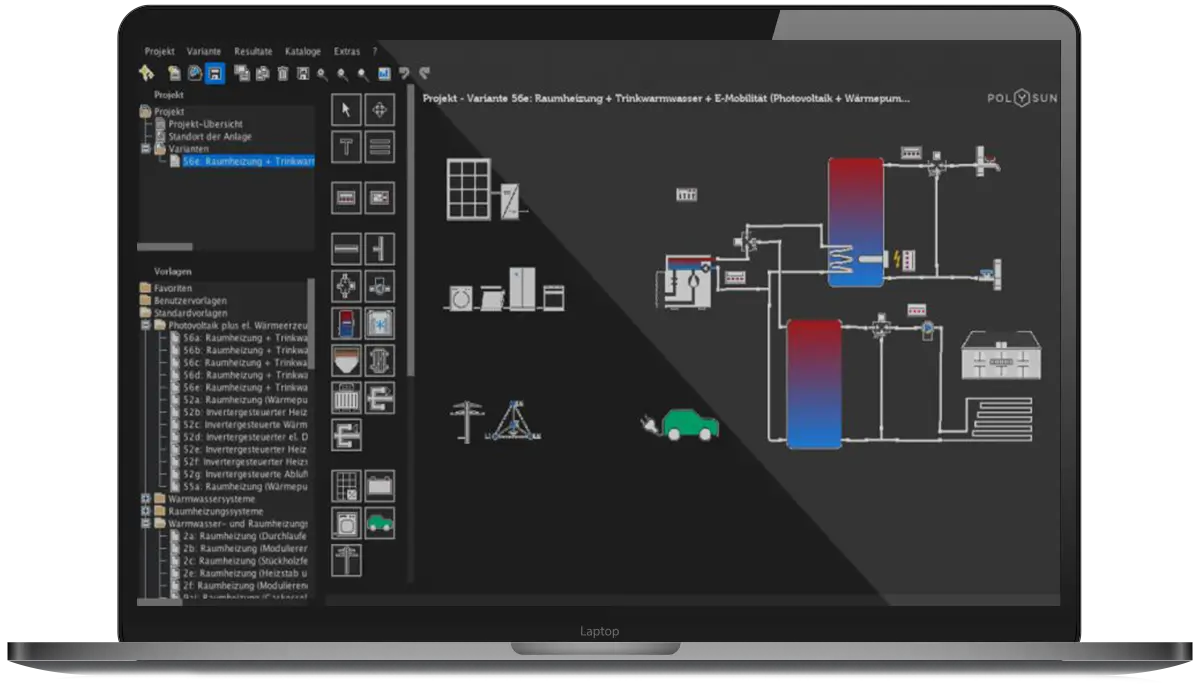Launch the project wizard toolbar icon
The image size is (1200, 693).
point(147,73)
